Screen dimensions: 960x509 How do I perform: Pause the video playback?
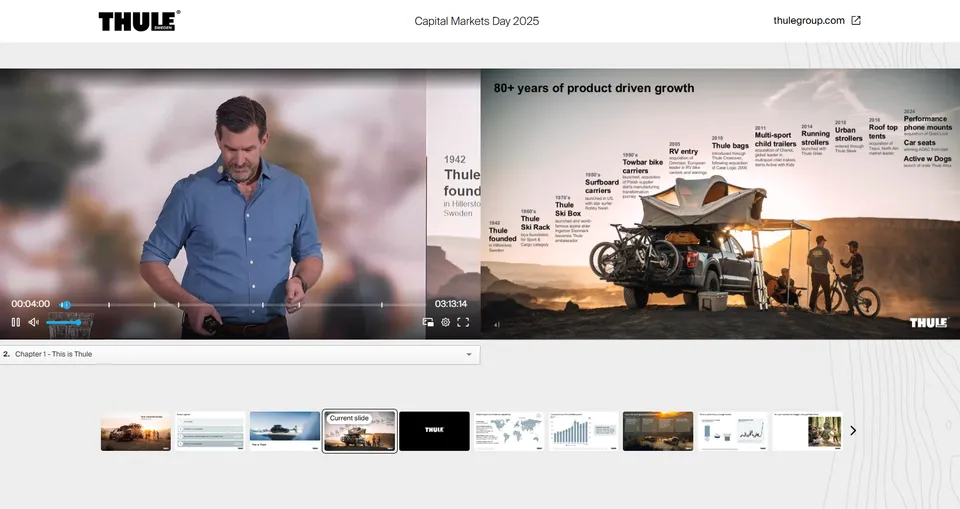click(x=15, y=322)
